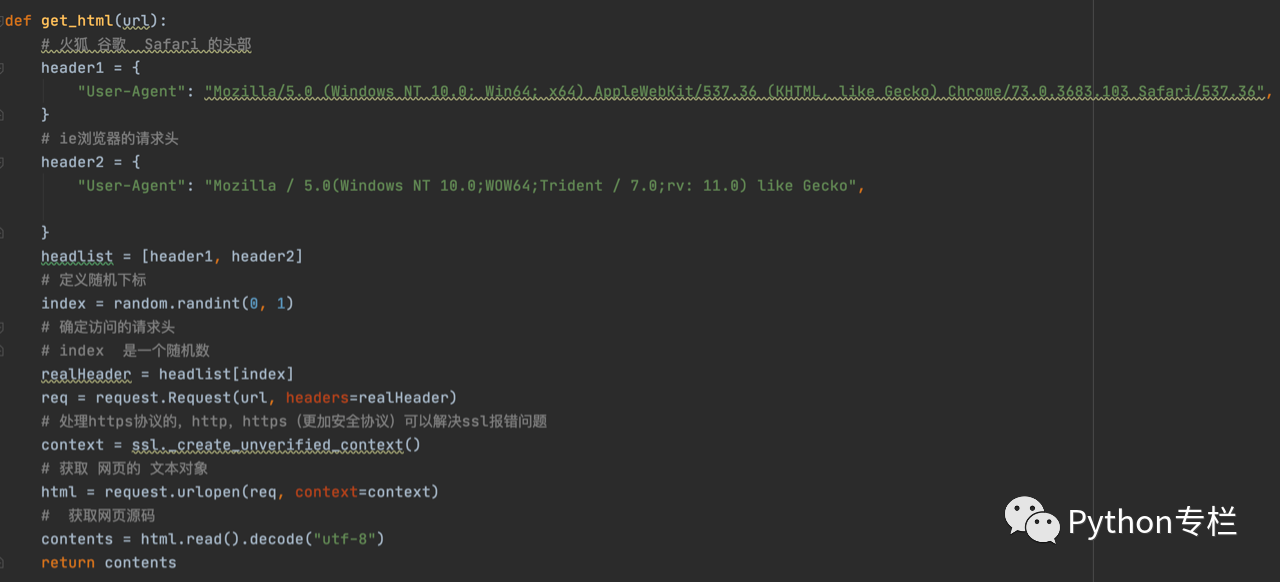
Task: Click the ssl._create_unverified_context call
Action: (275, 445)
